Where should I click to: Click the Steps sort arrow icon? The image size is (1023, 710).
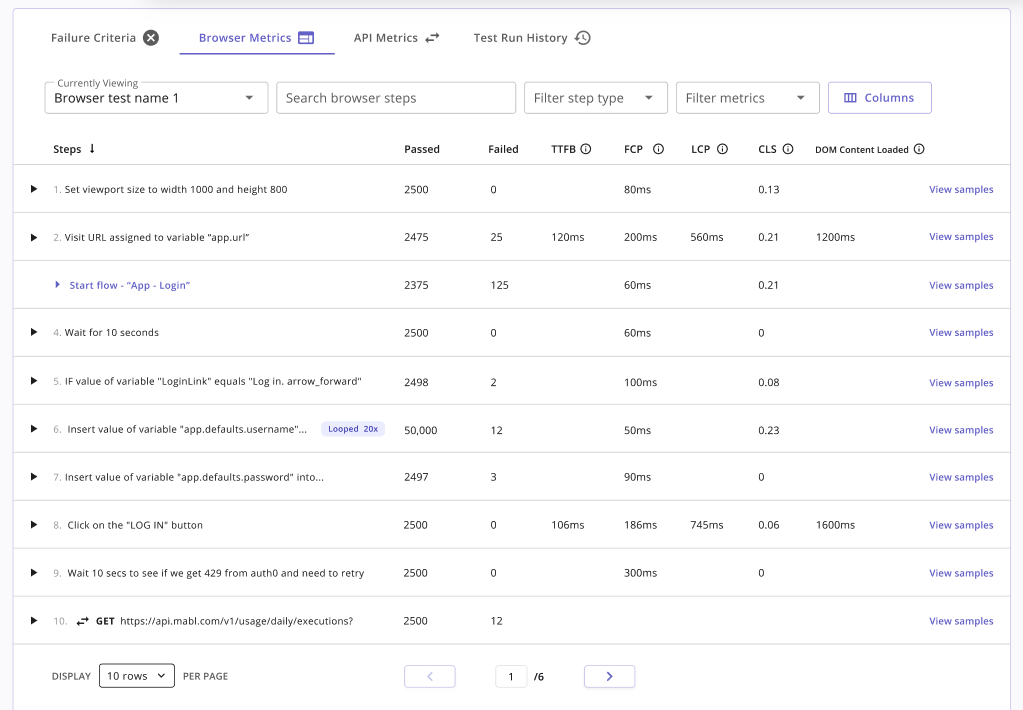point(92,149)
